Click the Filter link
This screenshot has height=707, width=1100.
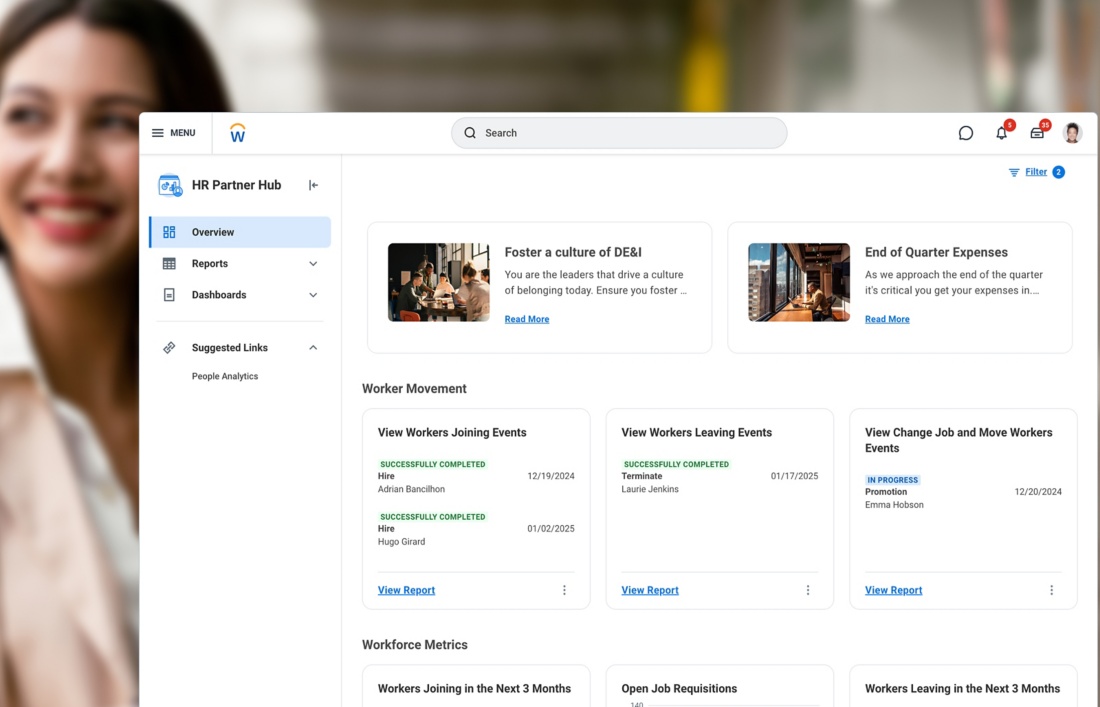coord(1035,172)
